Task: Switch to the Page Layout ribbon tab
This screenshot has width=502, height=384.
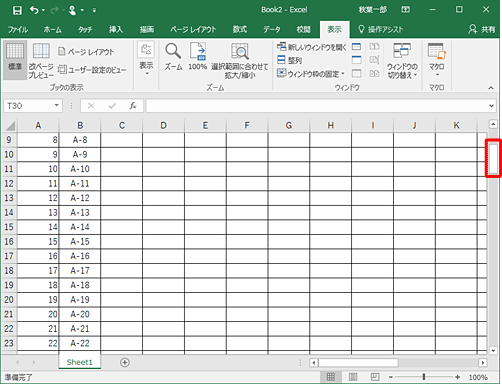Action: pyautogui.click(x=193, y=30)
